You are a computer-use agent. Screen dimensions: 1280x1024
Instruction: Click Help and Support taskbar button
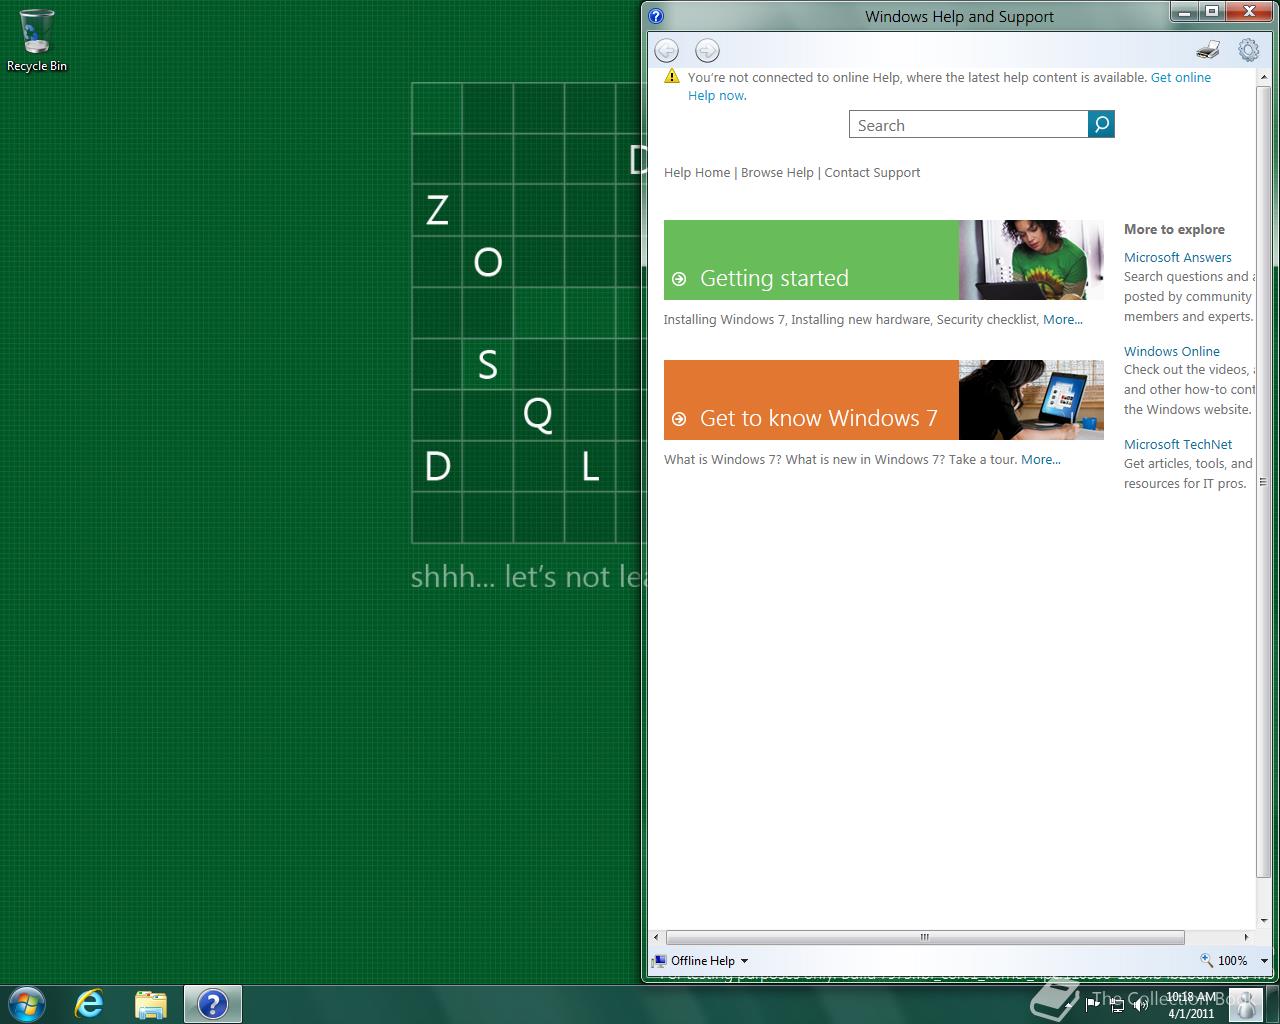(213, 1004)
